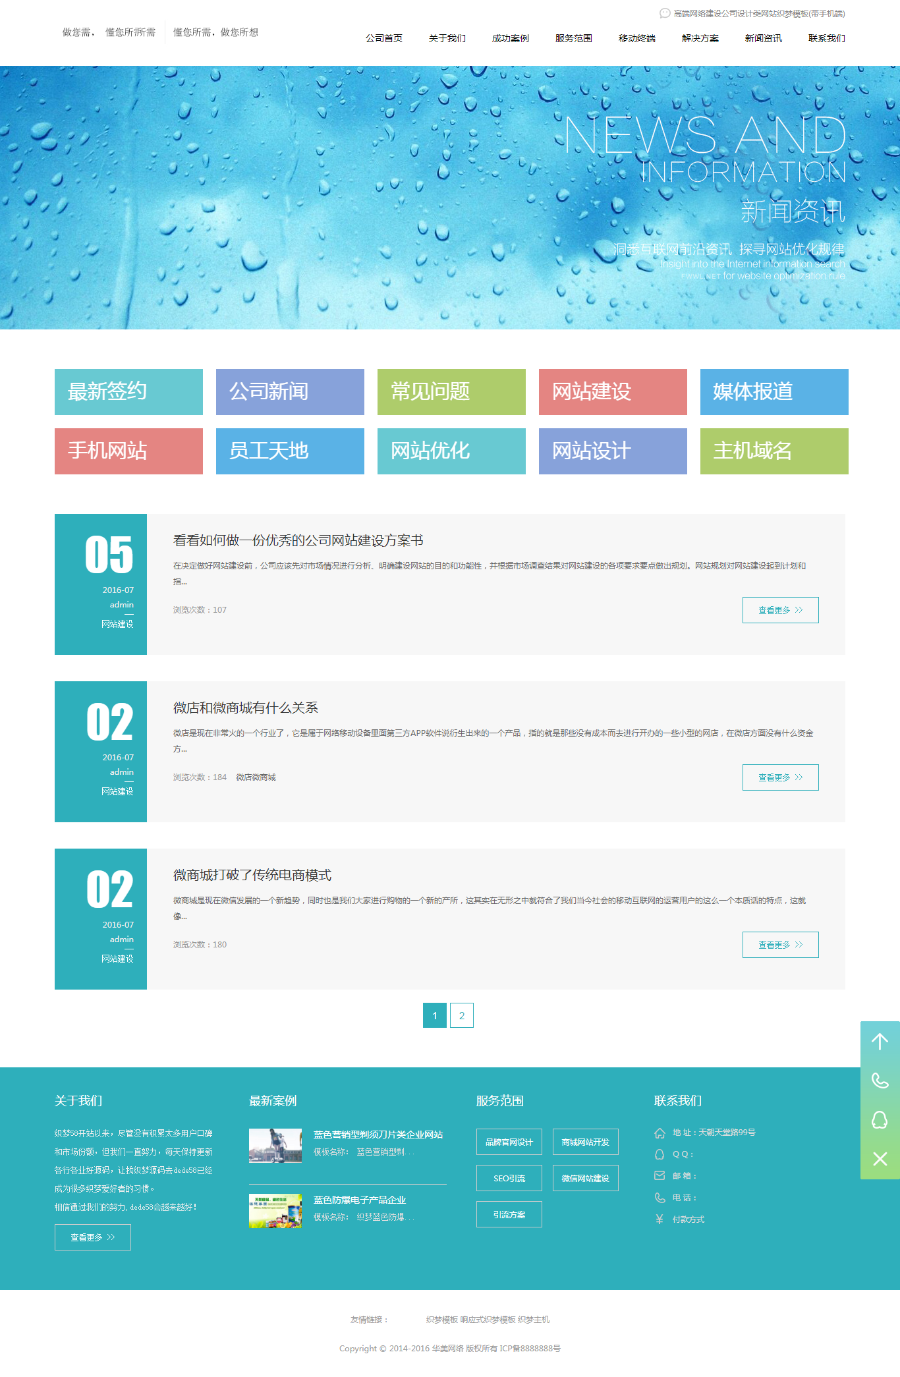
Task: Click the 引流方案 service button
Action: pyautogui.click(x=509, y=1214)
